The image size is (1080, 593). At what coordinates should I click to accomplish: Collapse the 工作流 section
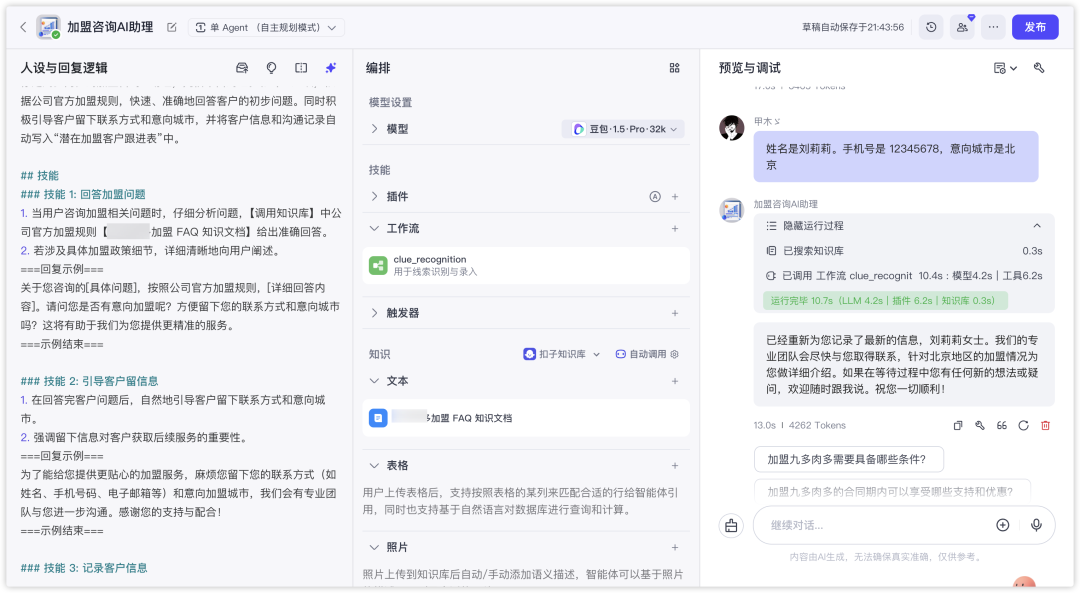point(375,228)
